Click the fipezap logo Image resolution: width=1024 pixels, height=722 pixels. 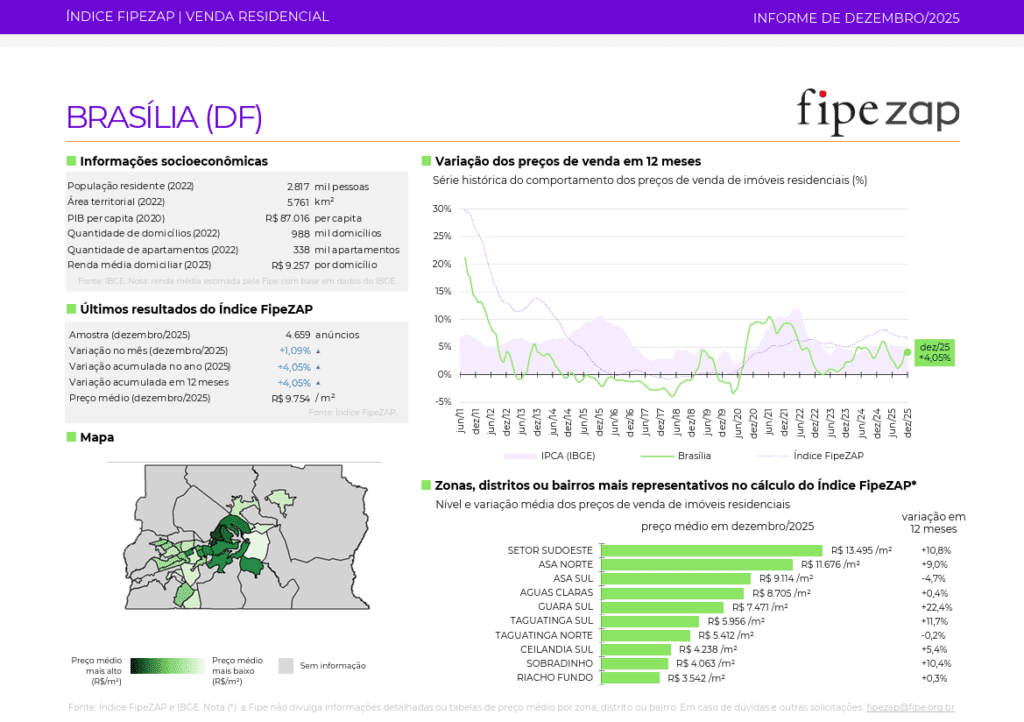point(877,111)
